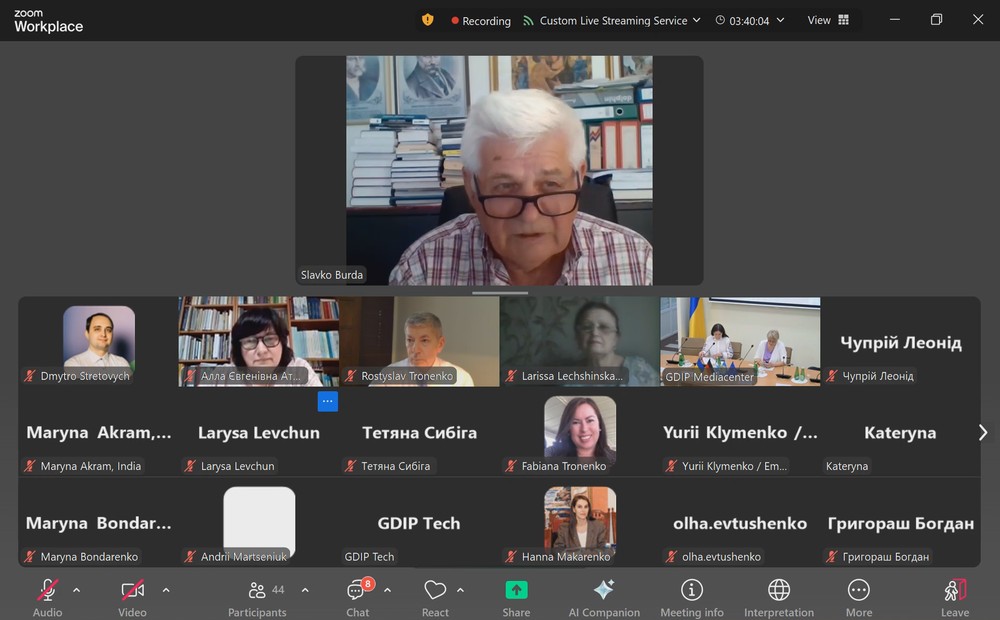Click muted mic icon beside Чупрій Леонід

[x=832, y=376]
